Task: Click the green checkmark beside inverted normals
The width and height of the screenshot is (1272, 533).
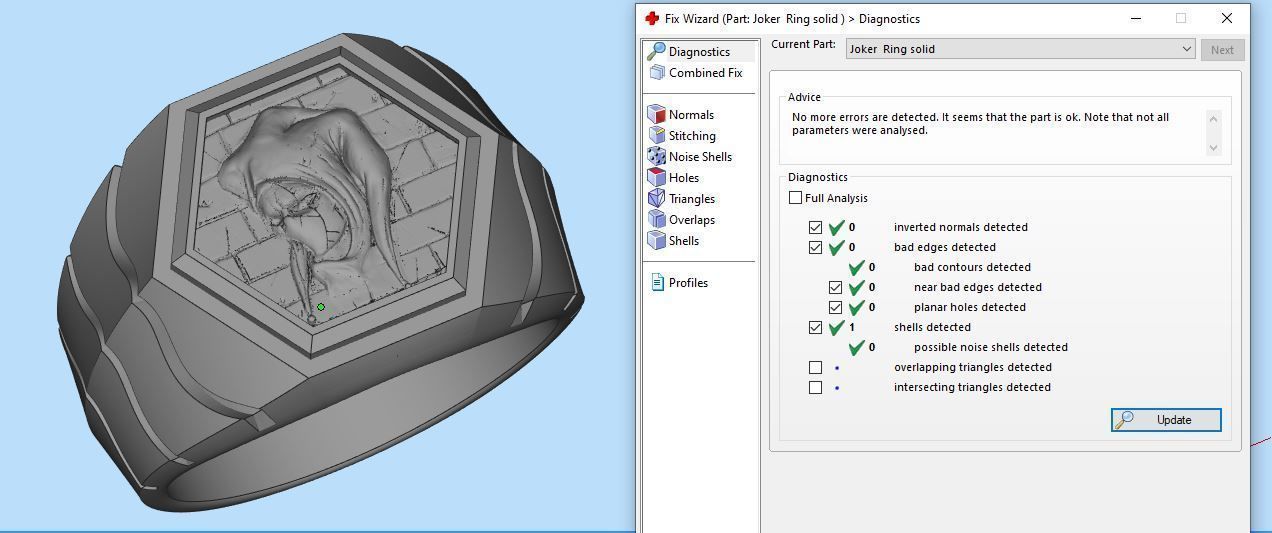Action: (836, 227)
